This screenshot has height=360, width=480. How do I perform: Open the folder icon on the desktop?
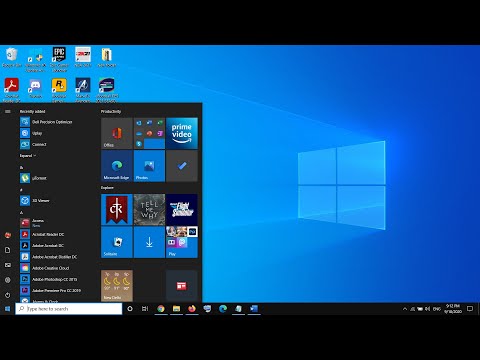pos(107,57)
